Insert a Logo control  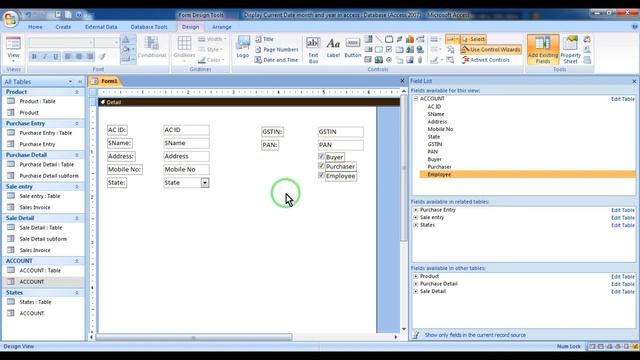[x=242, y=47]
